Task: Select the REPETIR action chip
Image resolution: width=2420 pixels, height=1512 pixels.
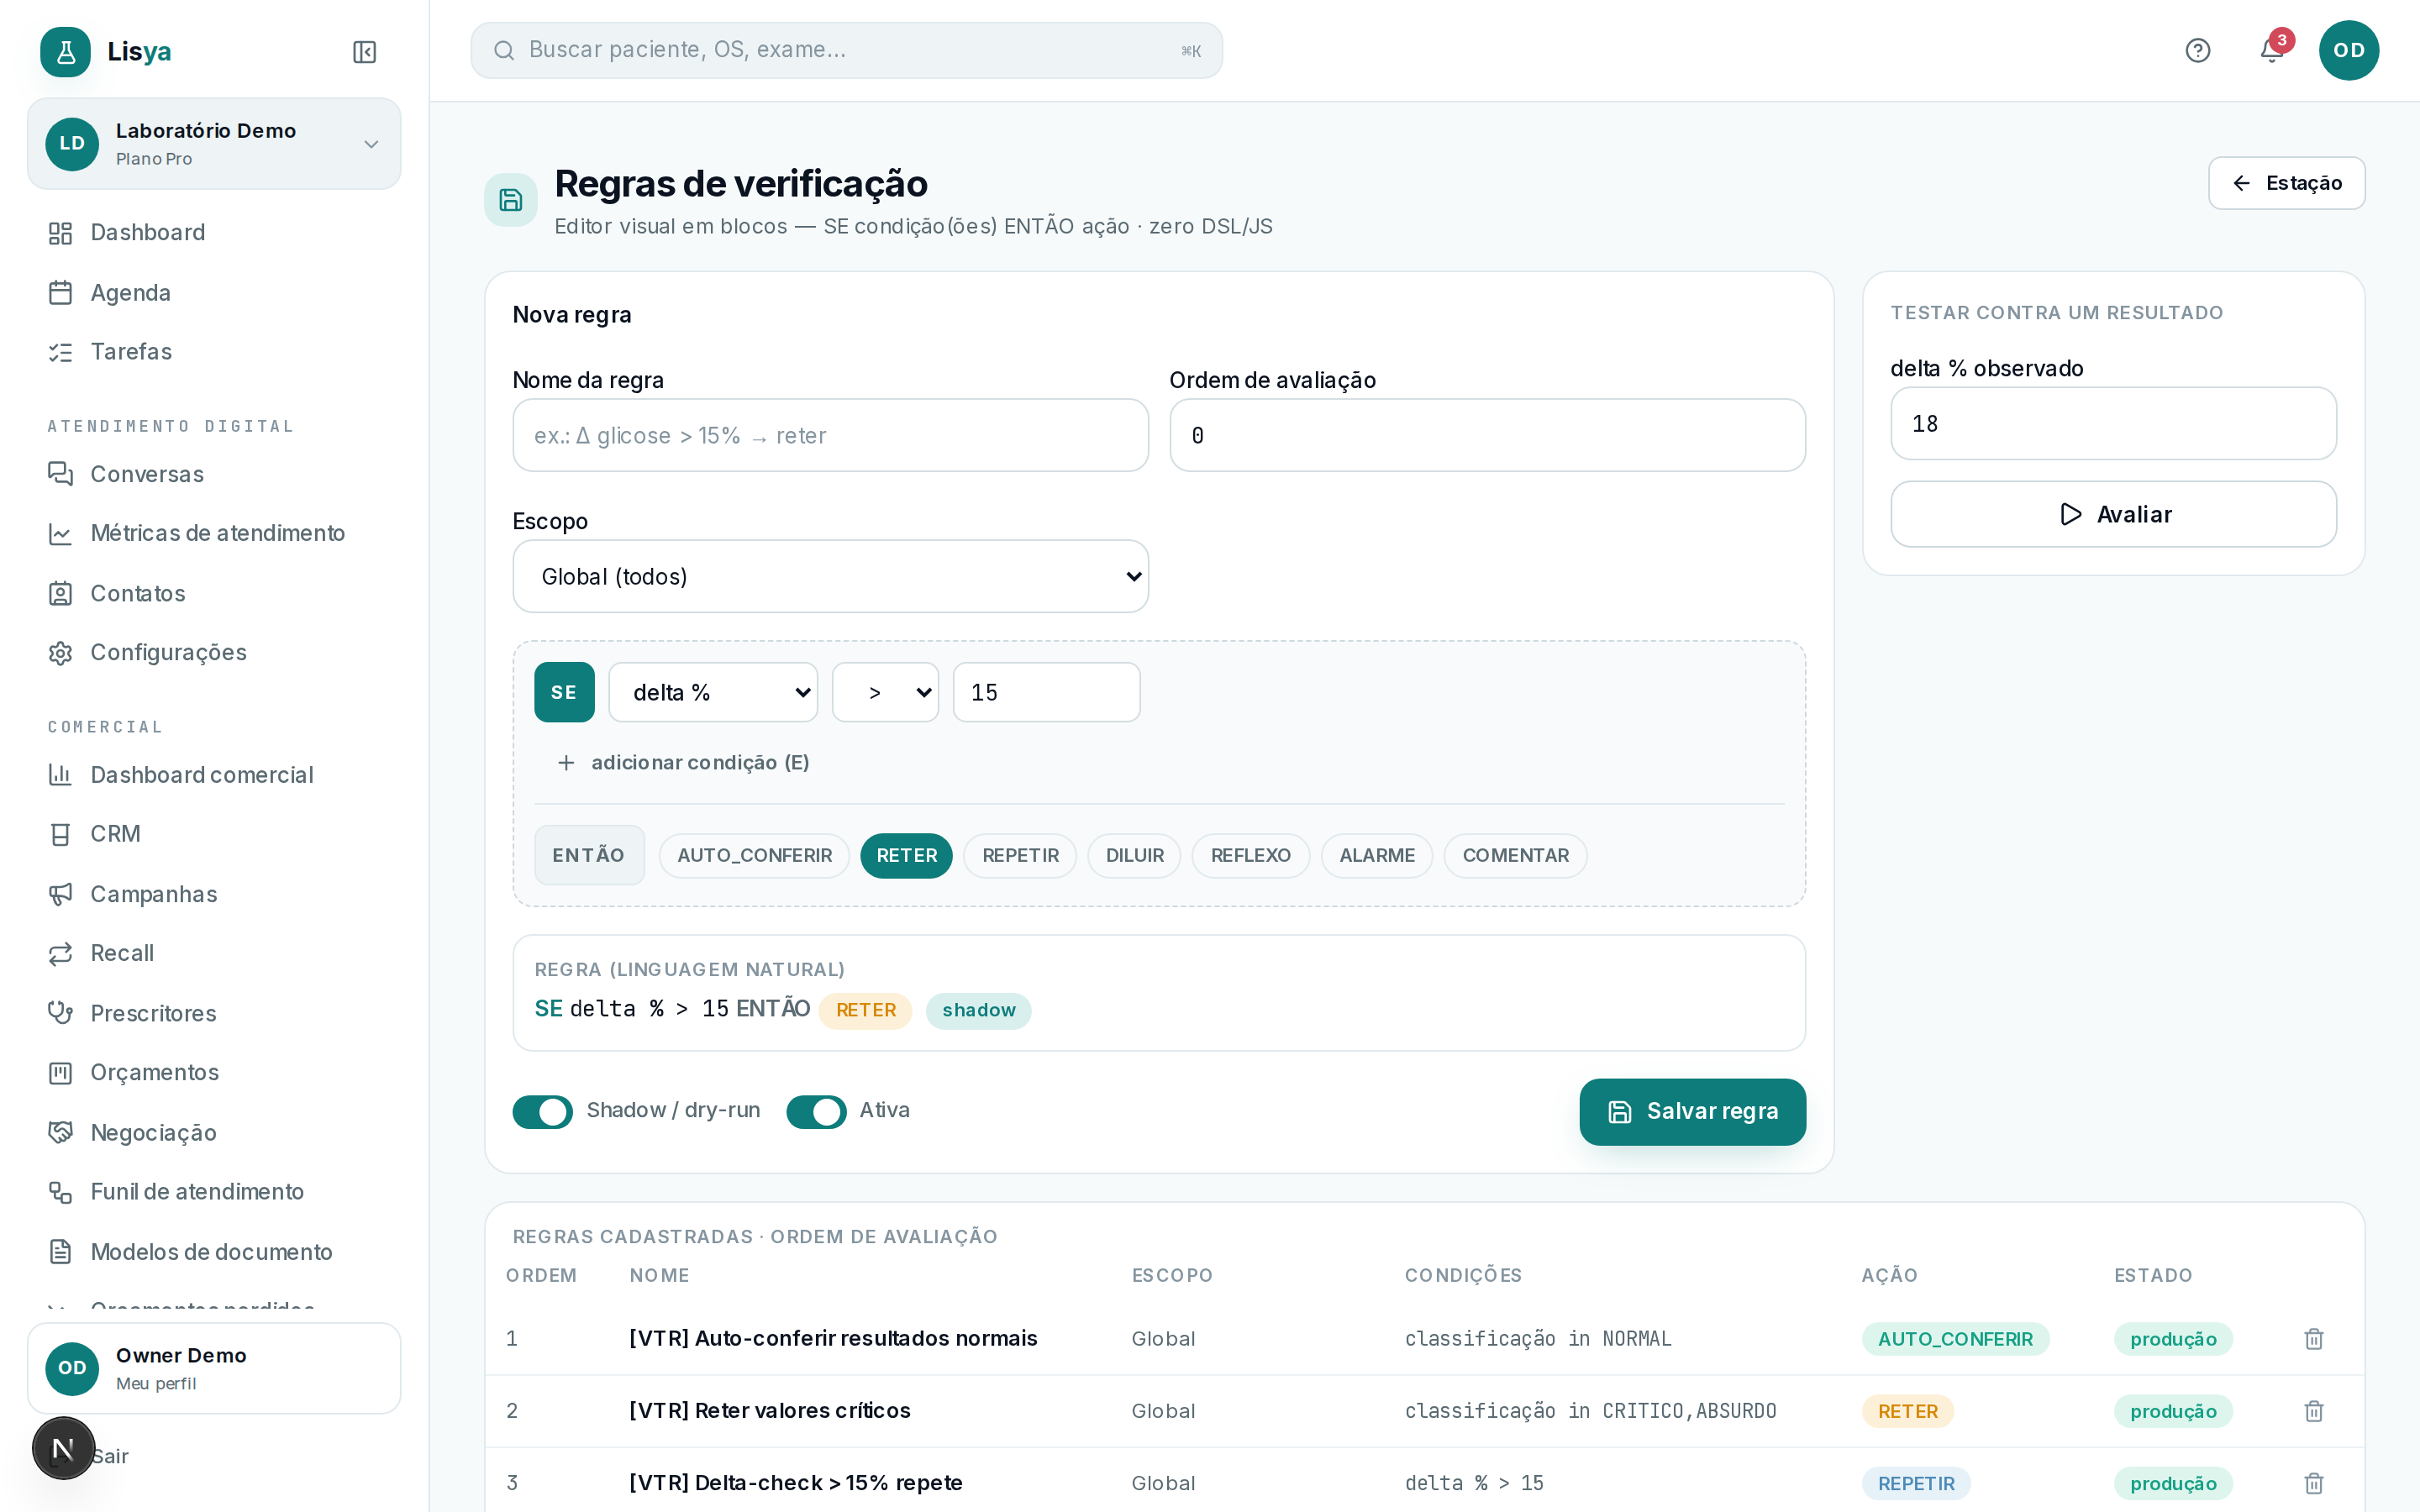Action: (x=1020, y=856)
